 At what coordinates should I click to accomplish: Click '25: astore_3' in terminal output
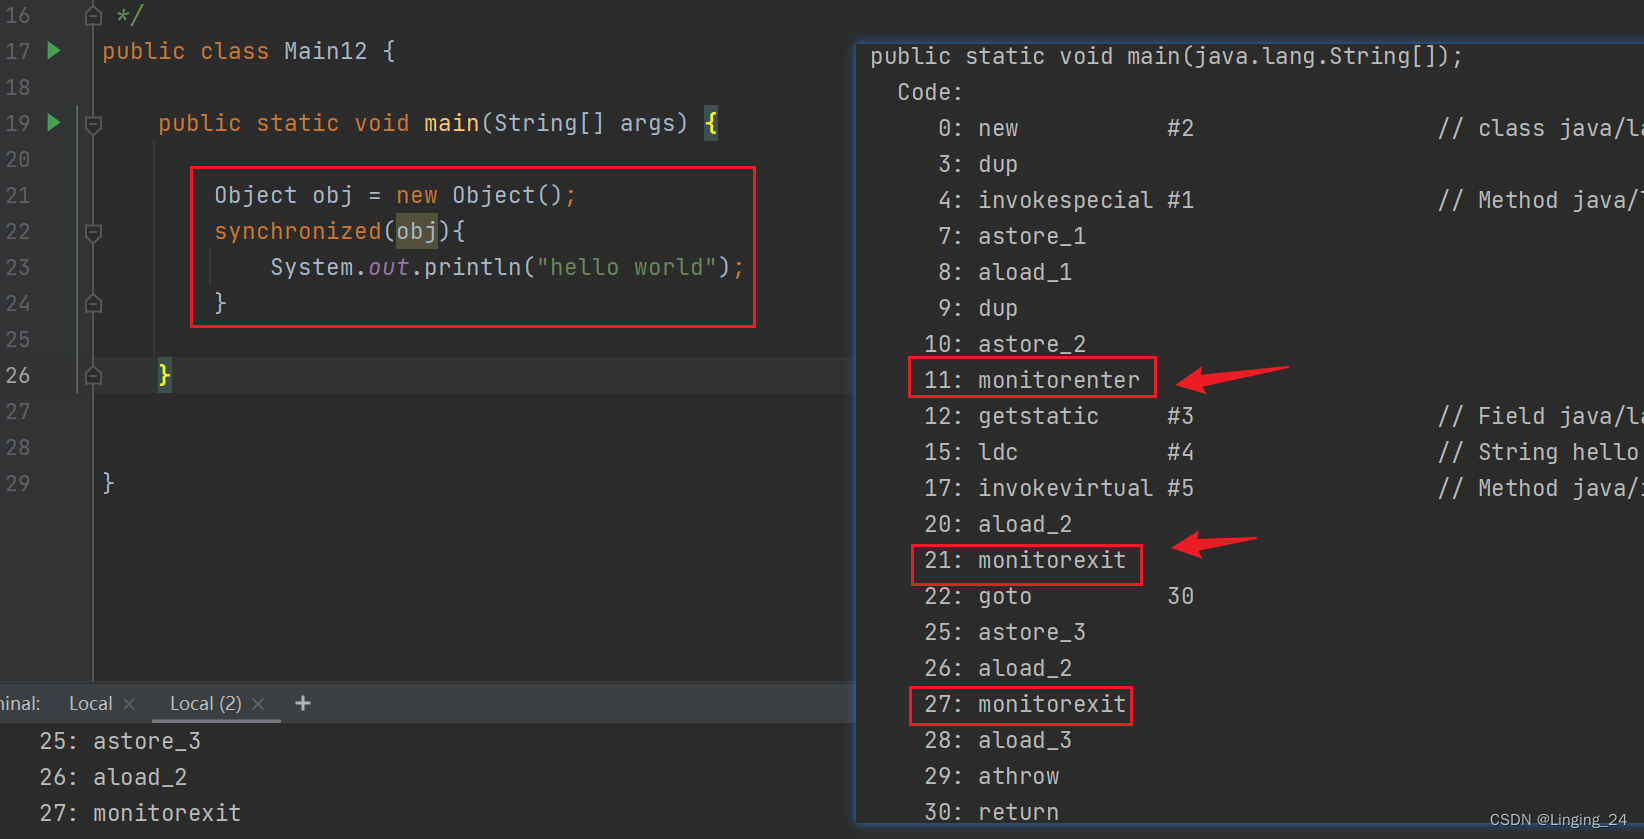click(x=120, y=741)
